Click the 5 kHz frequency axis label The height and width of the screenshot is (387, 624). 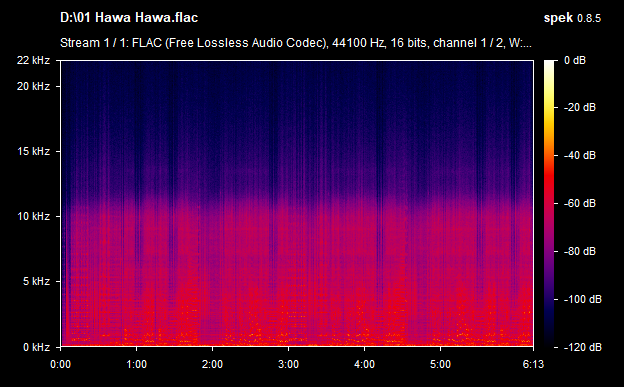click(36, 281)
